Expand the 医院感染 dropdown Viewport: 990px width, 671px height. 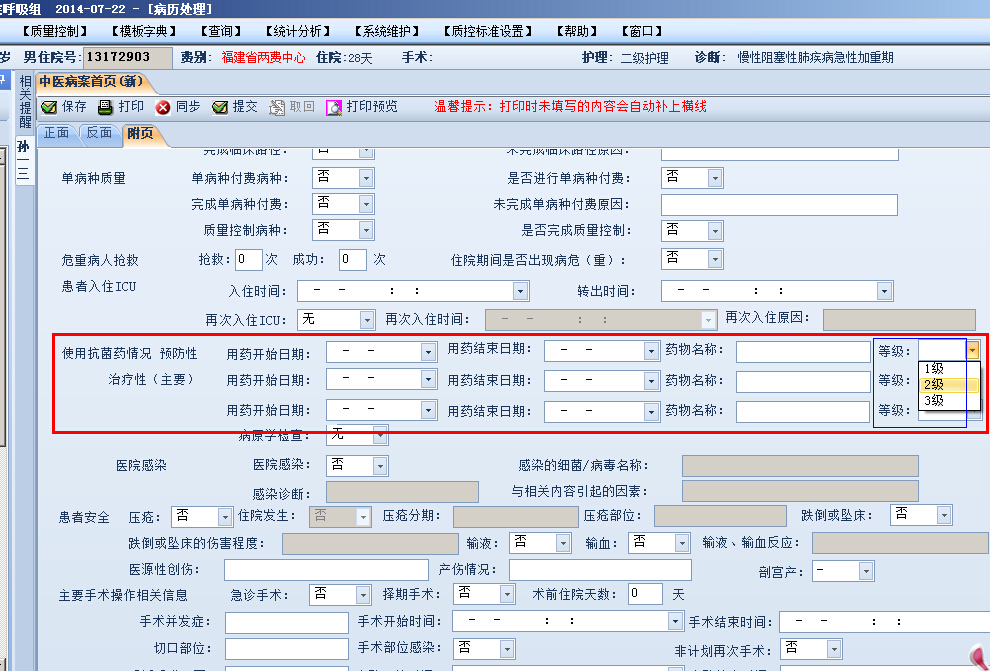pyautogui.click(x=380, y=466)
